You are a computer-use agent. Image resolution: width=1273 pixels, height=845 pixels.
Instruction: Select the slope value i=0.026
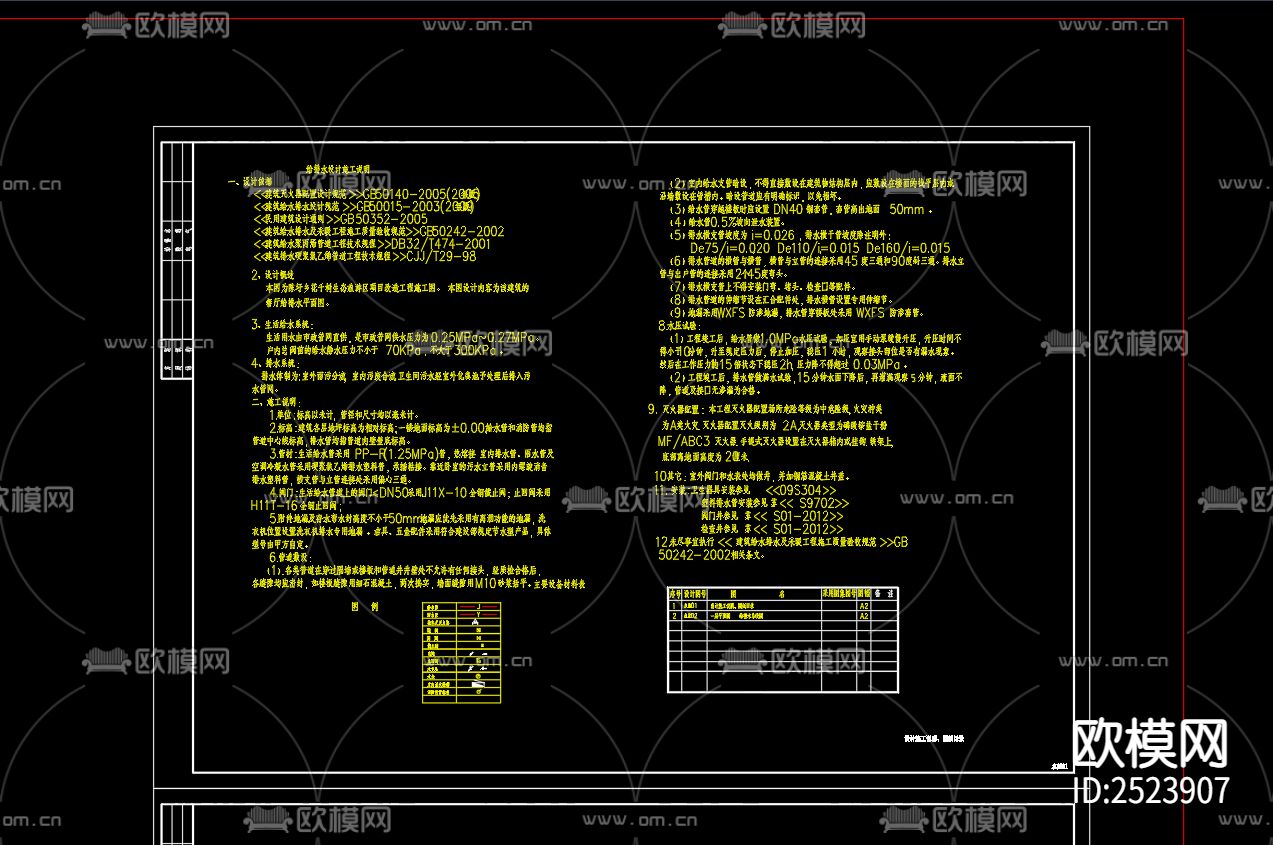coord(774,235)
